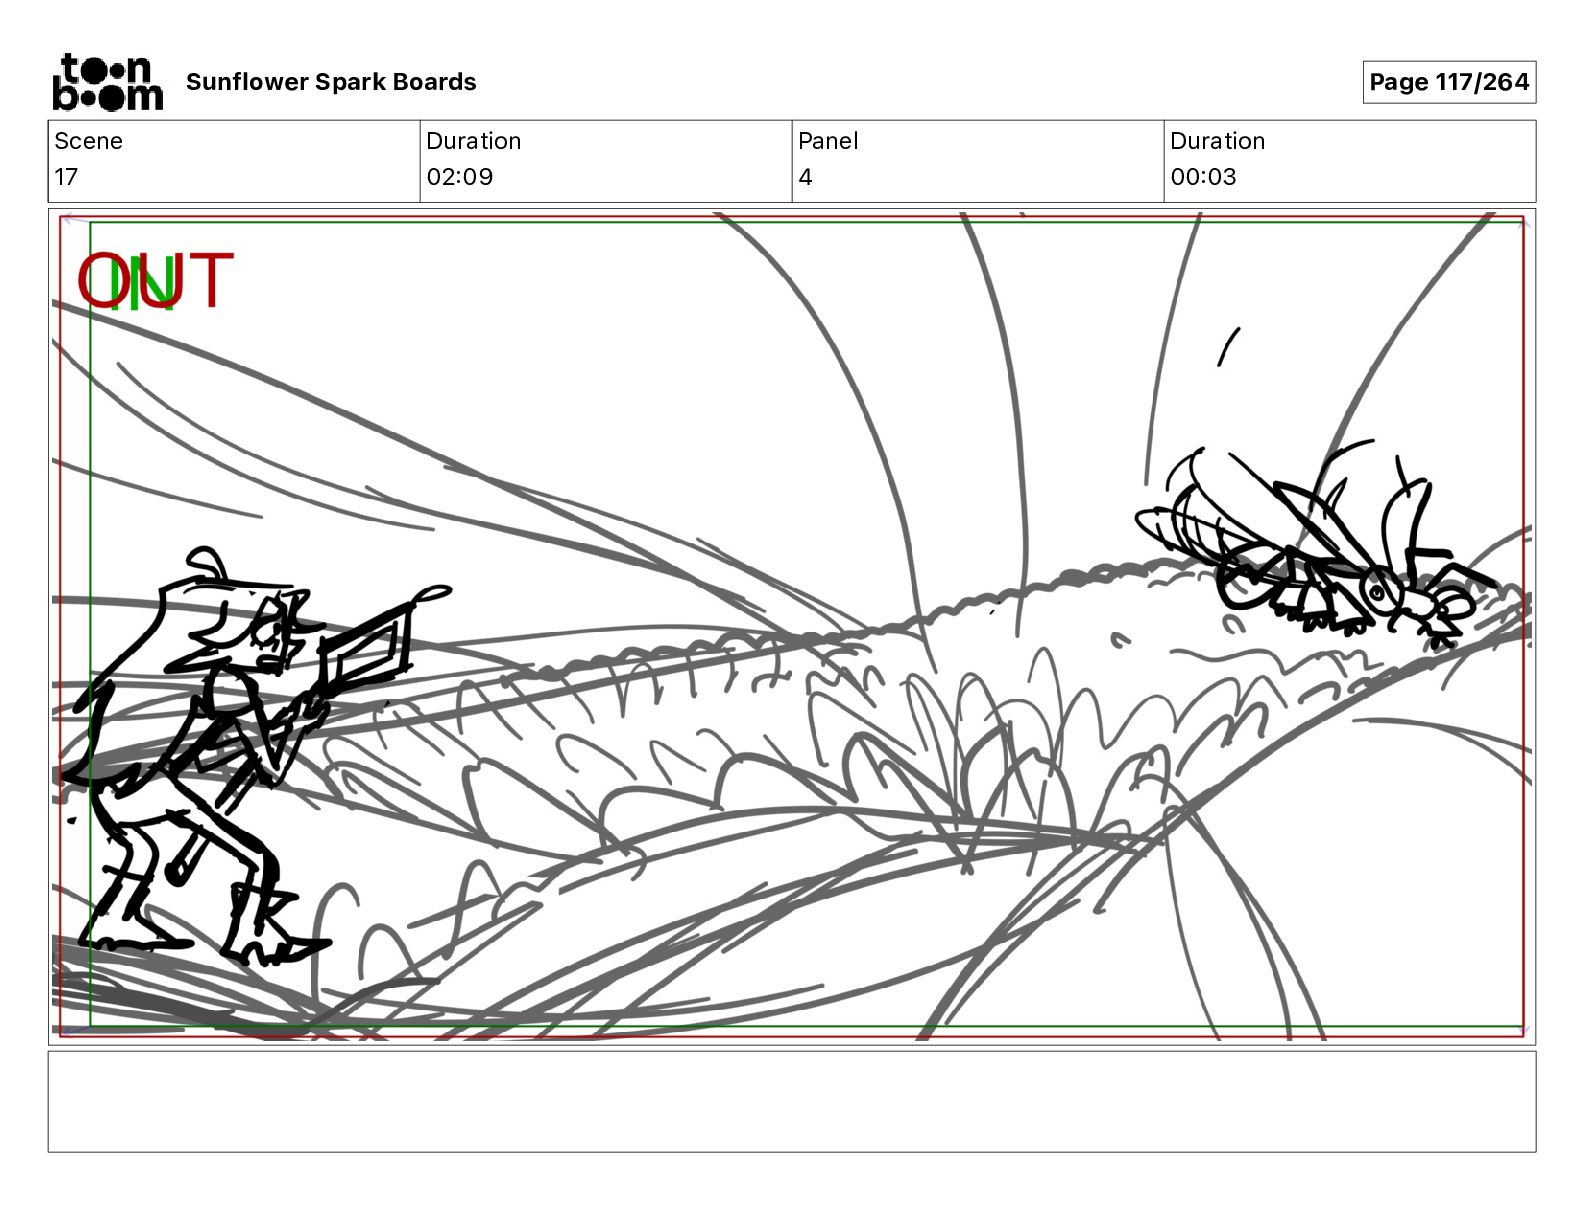This screenshot has width=1584, height=1224.
Task: Click the Toon Boom logo
Action: (107, 82)
